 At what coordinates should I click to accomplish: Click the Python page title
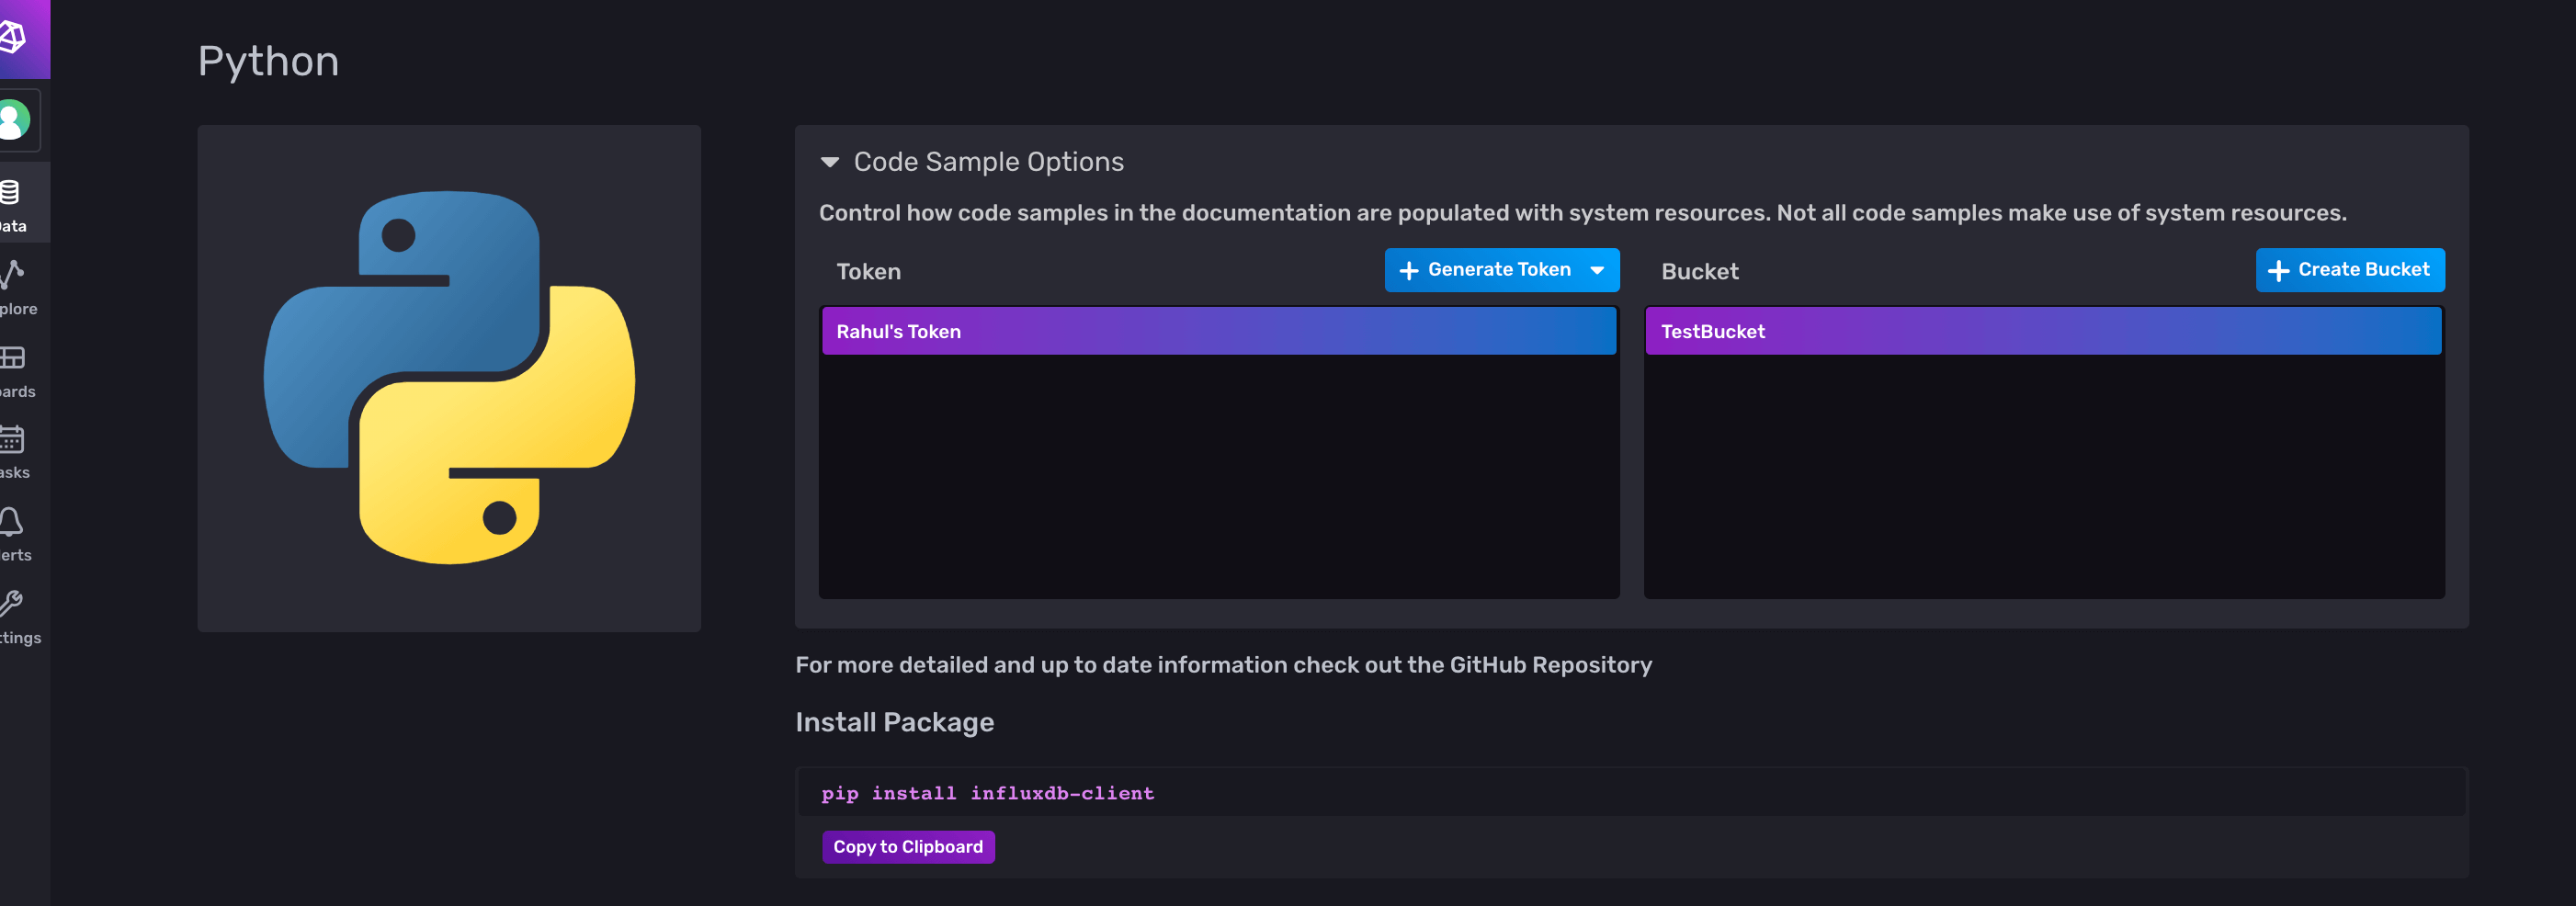coord(268,61)
